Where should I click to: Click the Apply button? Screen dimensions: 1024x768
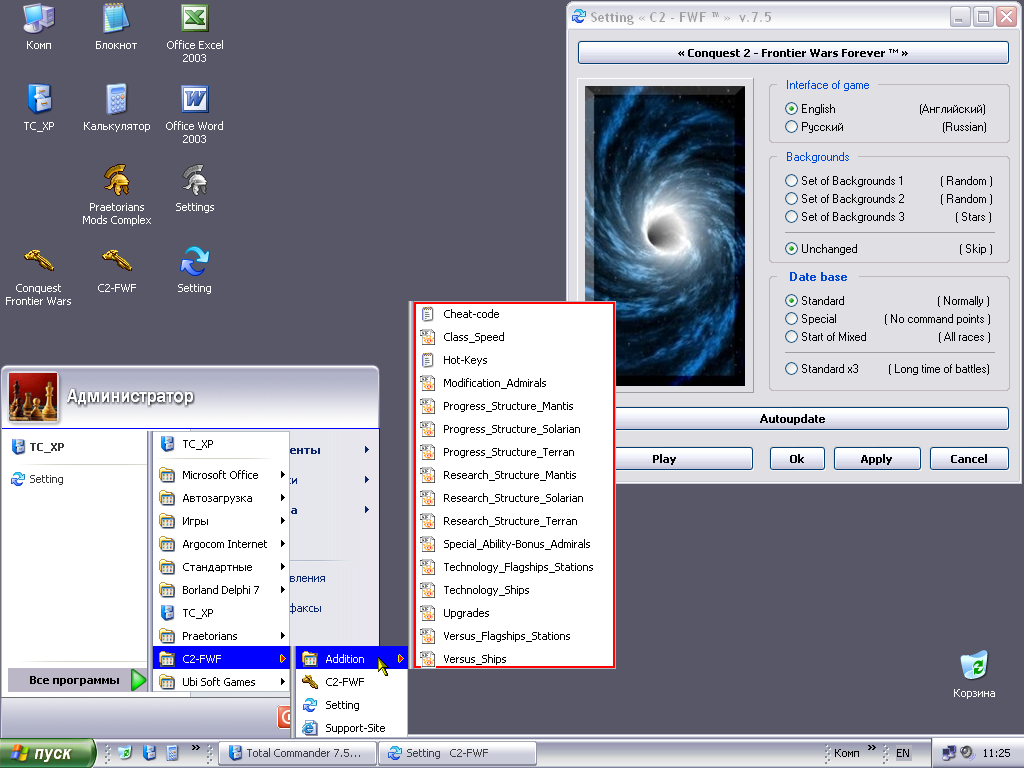coord(876,458)
